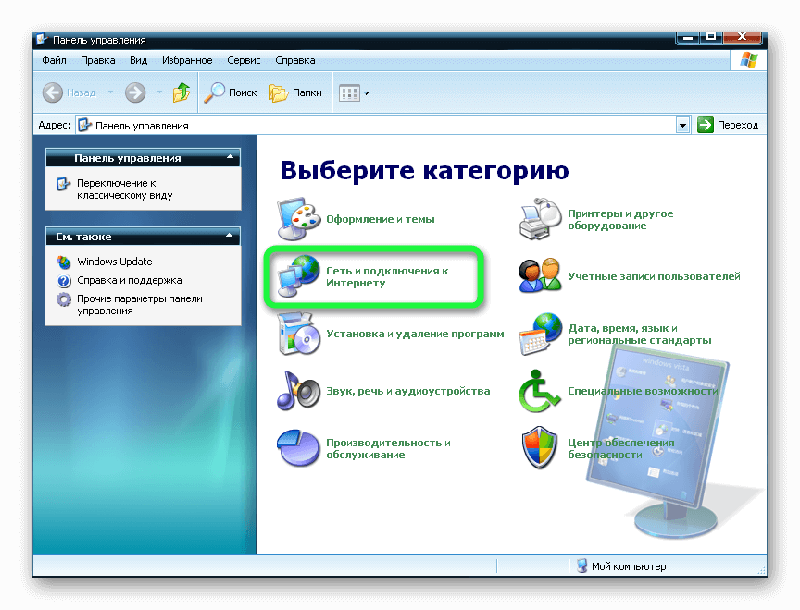Open Центр обеспечения безопасности category
The height and width of the screenshot is (610, 800).
click(621, 448)
